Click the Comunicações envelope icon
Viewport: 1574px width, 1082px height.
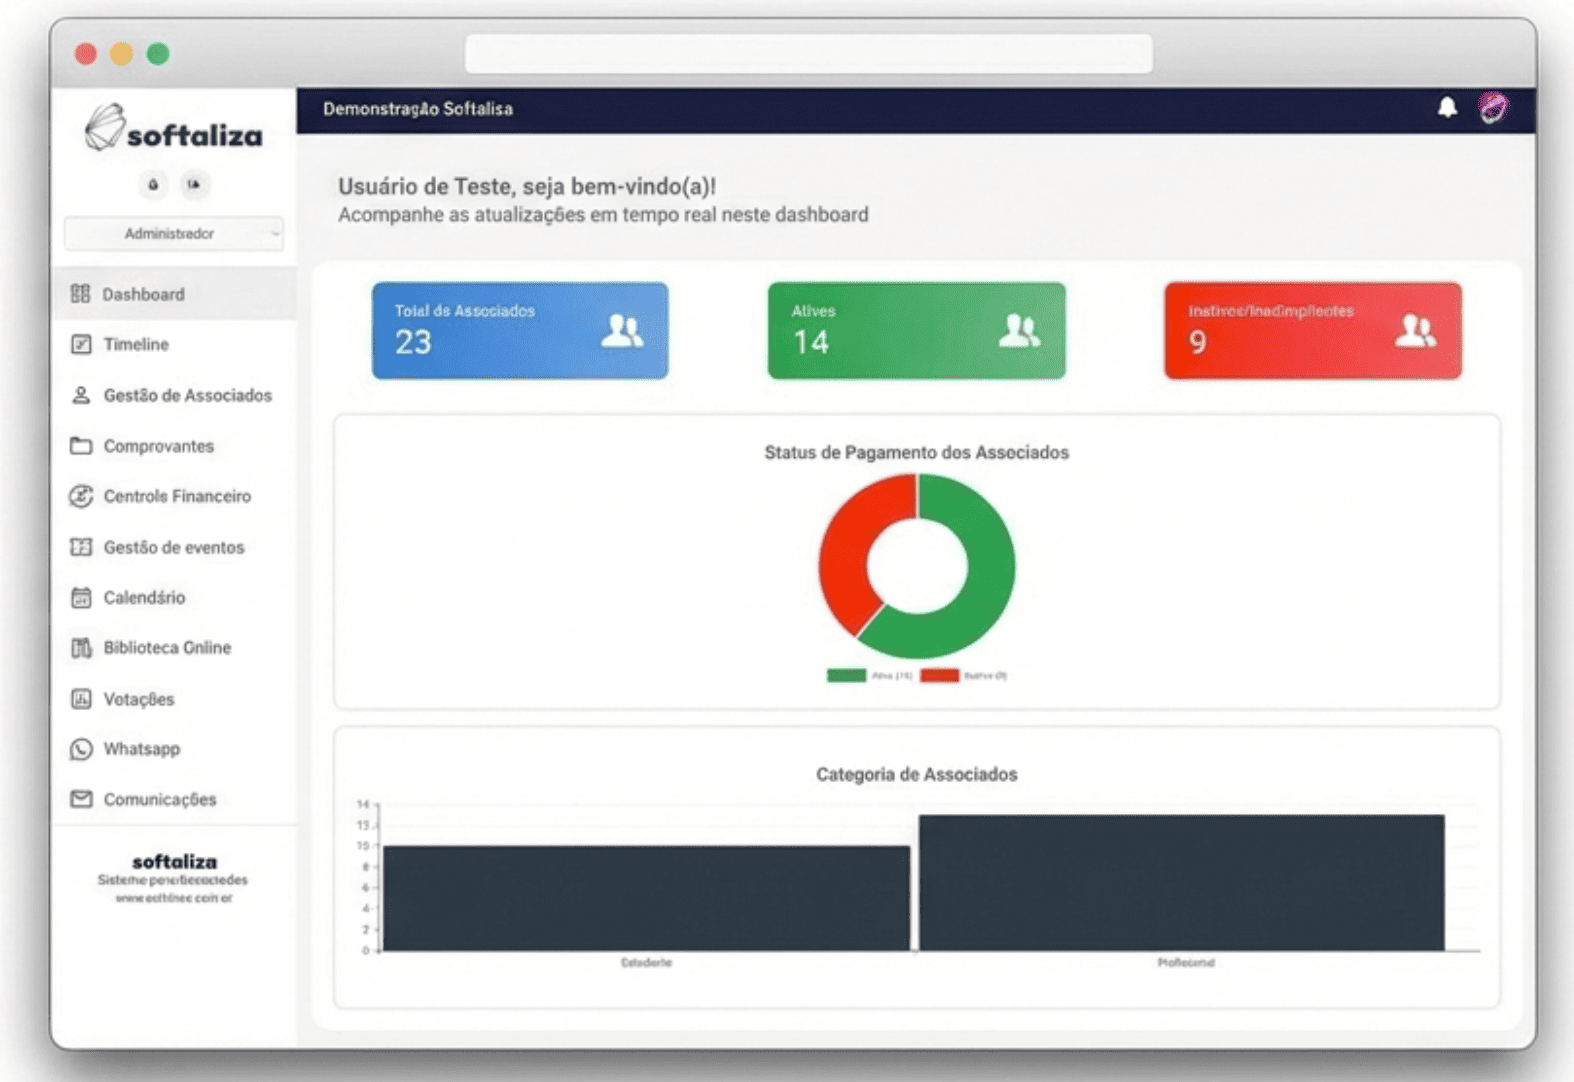(x=81, y=799)
